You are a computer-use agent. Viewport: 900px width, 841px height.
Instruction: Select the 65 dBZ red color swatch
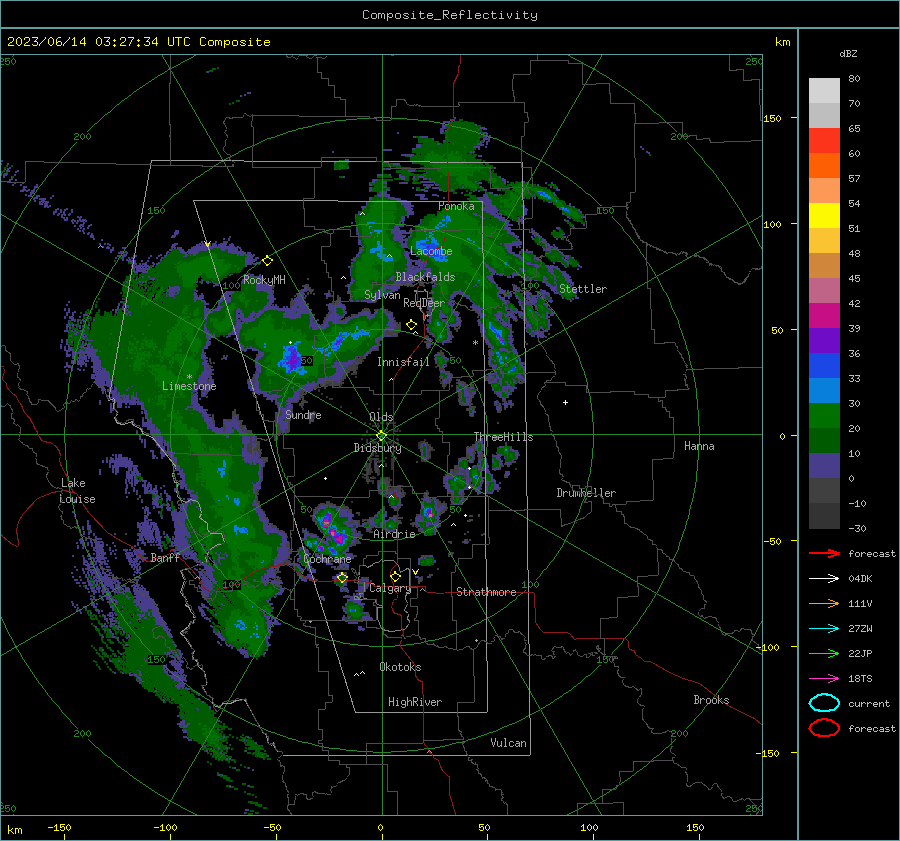click(x=824, y=140)
